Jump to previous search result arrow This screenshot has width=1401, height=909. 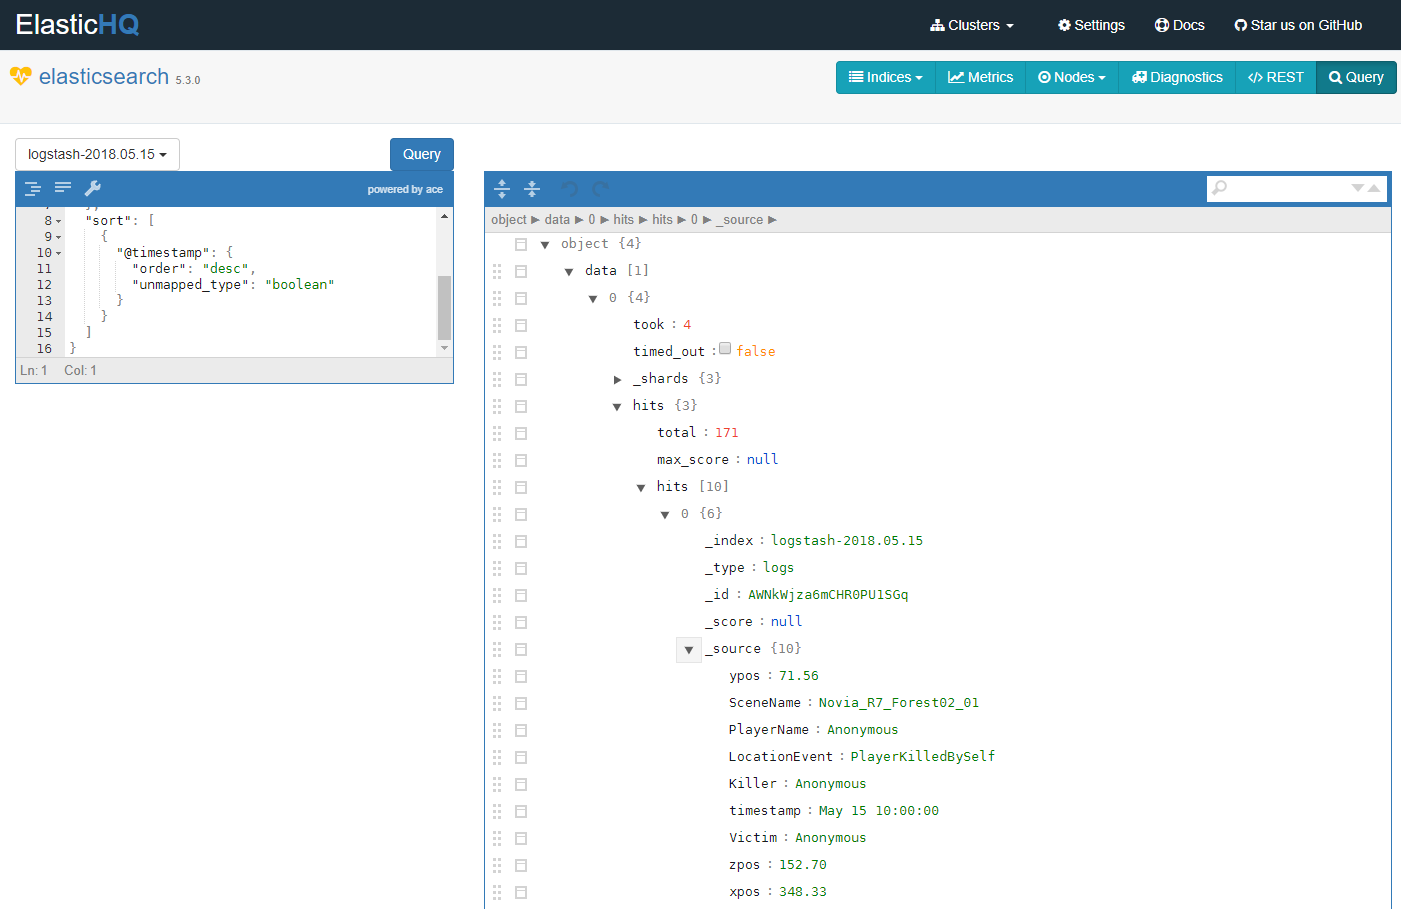pos(1374,188)
